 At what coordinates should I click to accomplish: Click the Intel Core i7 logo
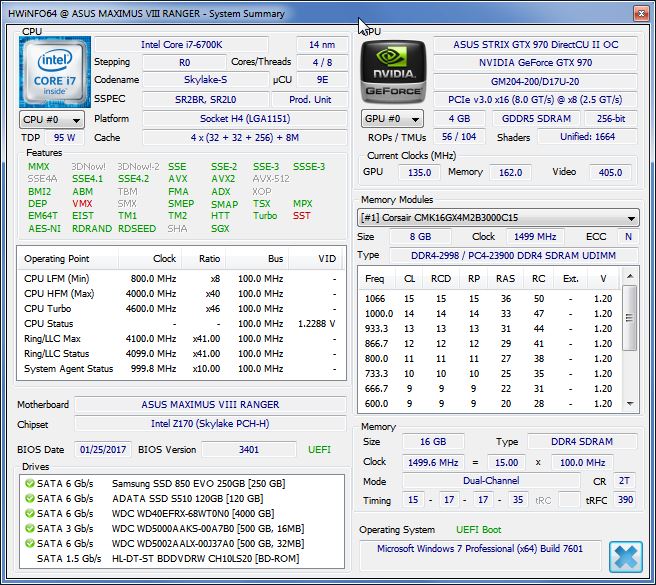(x=55, y=72)
